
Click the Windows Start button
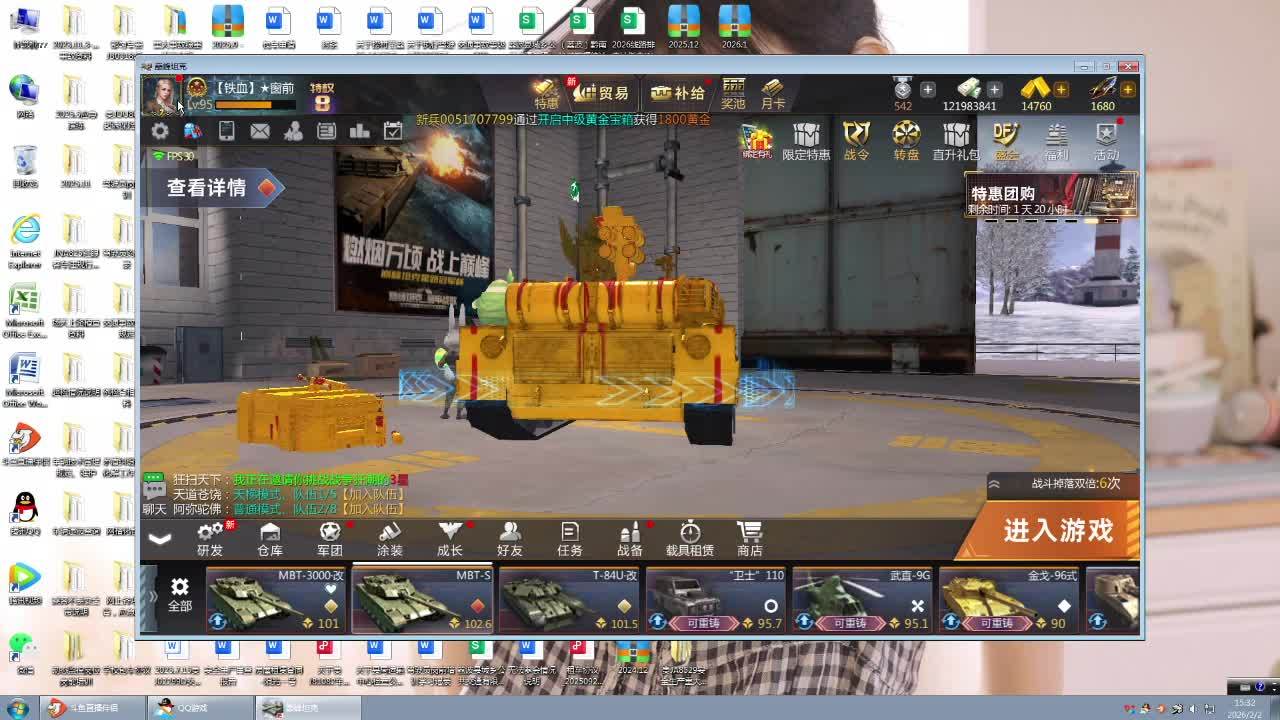click(18, 708)
